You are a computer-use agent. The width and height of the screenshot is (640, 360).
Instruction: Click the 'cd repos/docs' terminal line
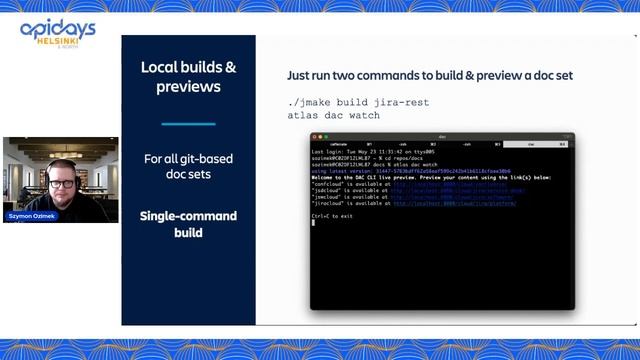(367, 158)
